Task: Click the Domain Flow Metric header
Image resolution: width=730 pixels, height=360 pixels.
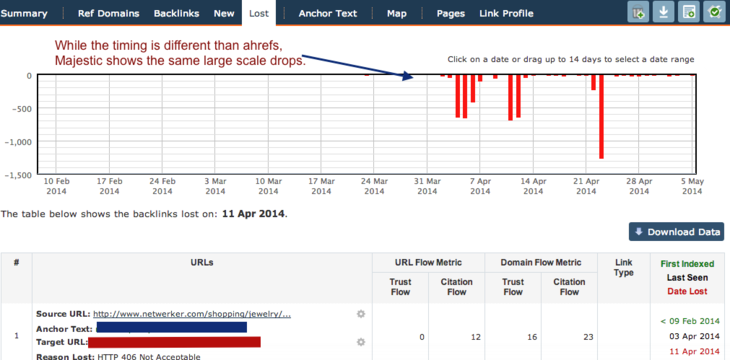Action: pos(541,263)
